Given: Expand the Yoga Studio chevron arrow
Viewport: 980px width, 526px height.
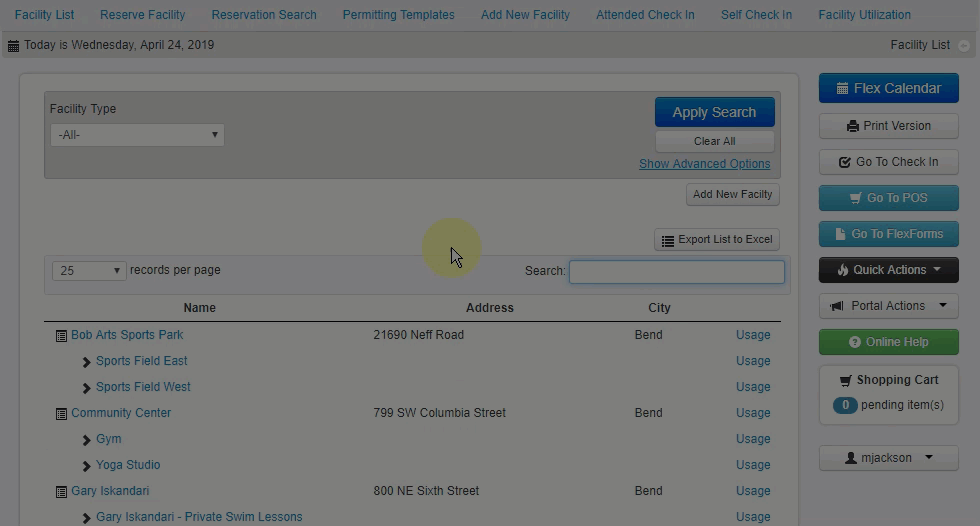Looking at the screenshot, I should [87, 466].
